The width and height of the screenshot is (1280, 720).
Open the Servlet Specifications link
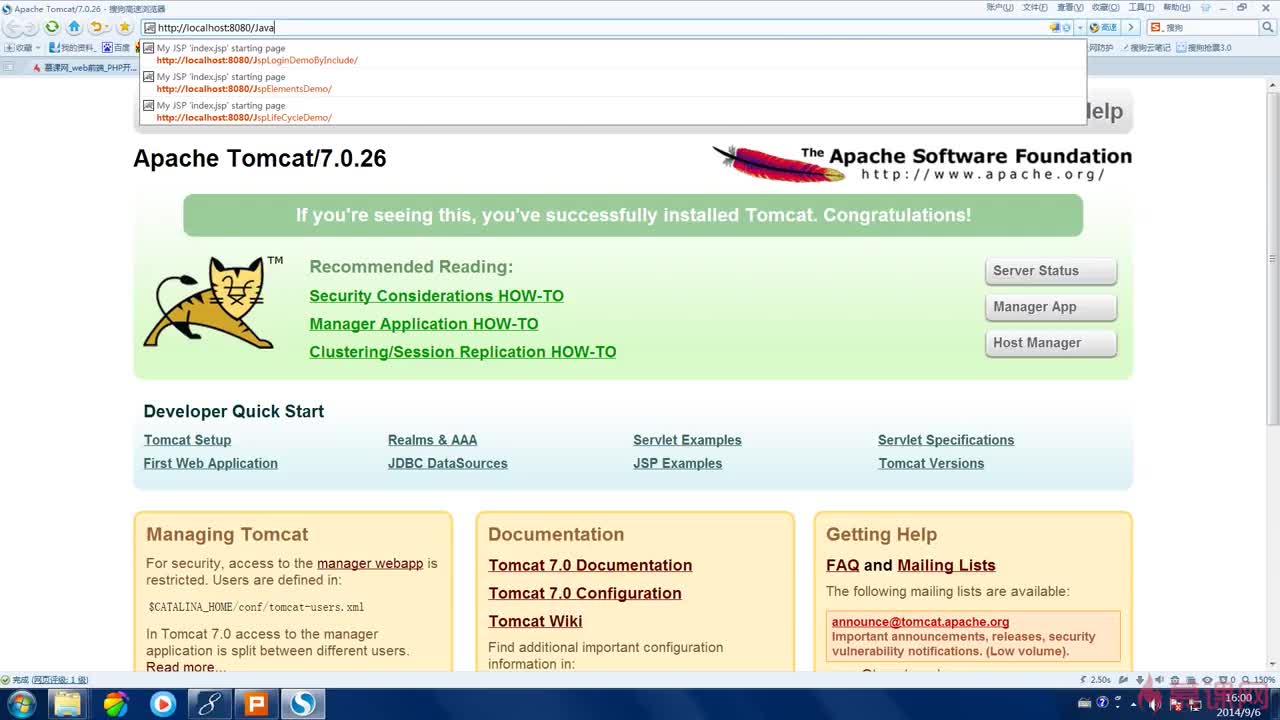[946, 440]
